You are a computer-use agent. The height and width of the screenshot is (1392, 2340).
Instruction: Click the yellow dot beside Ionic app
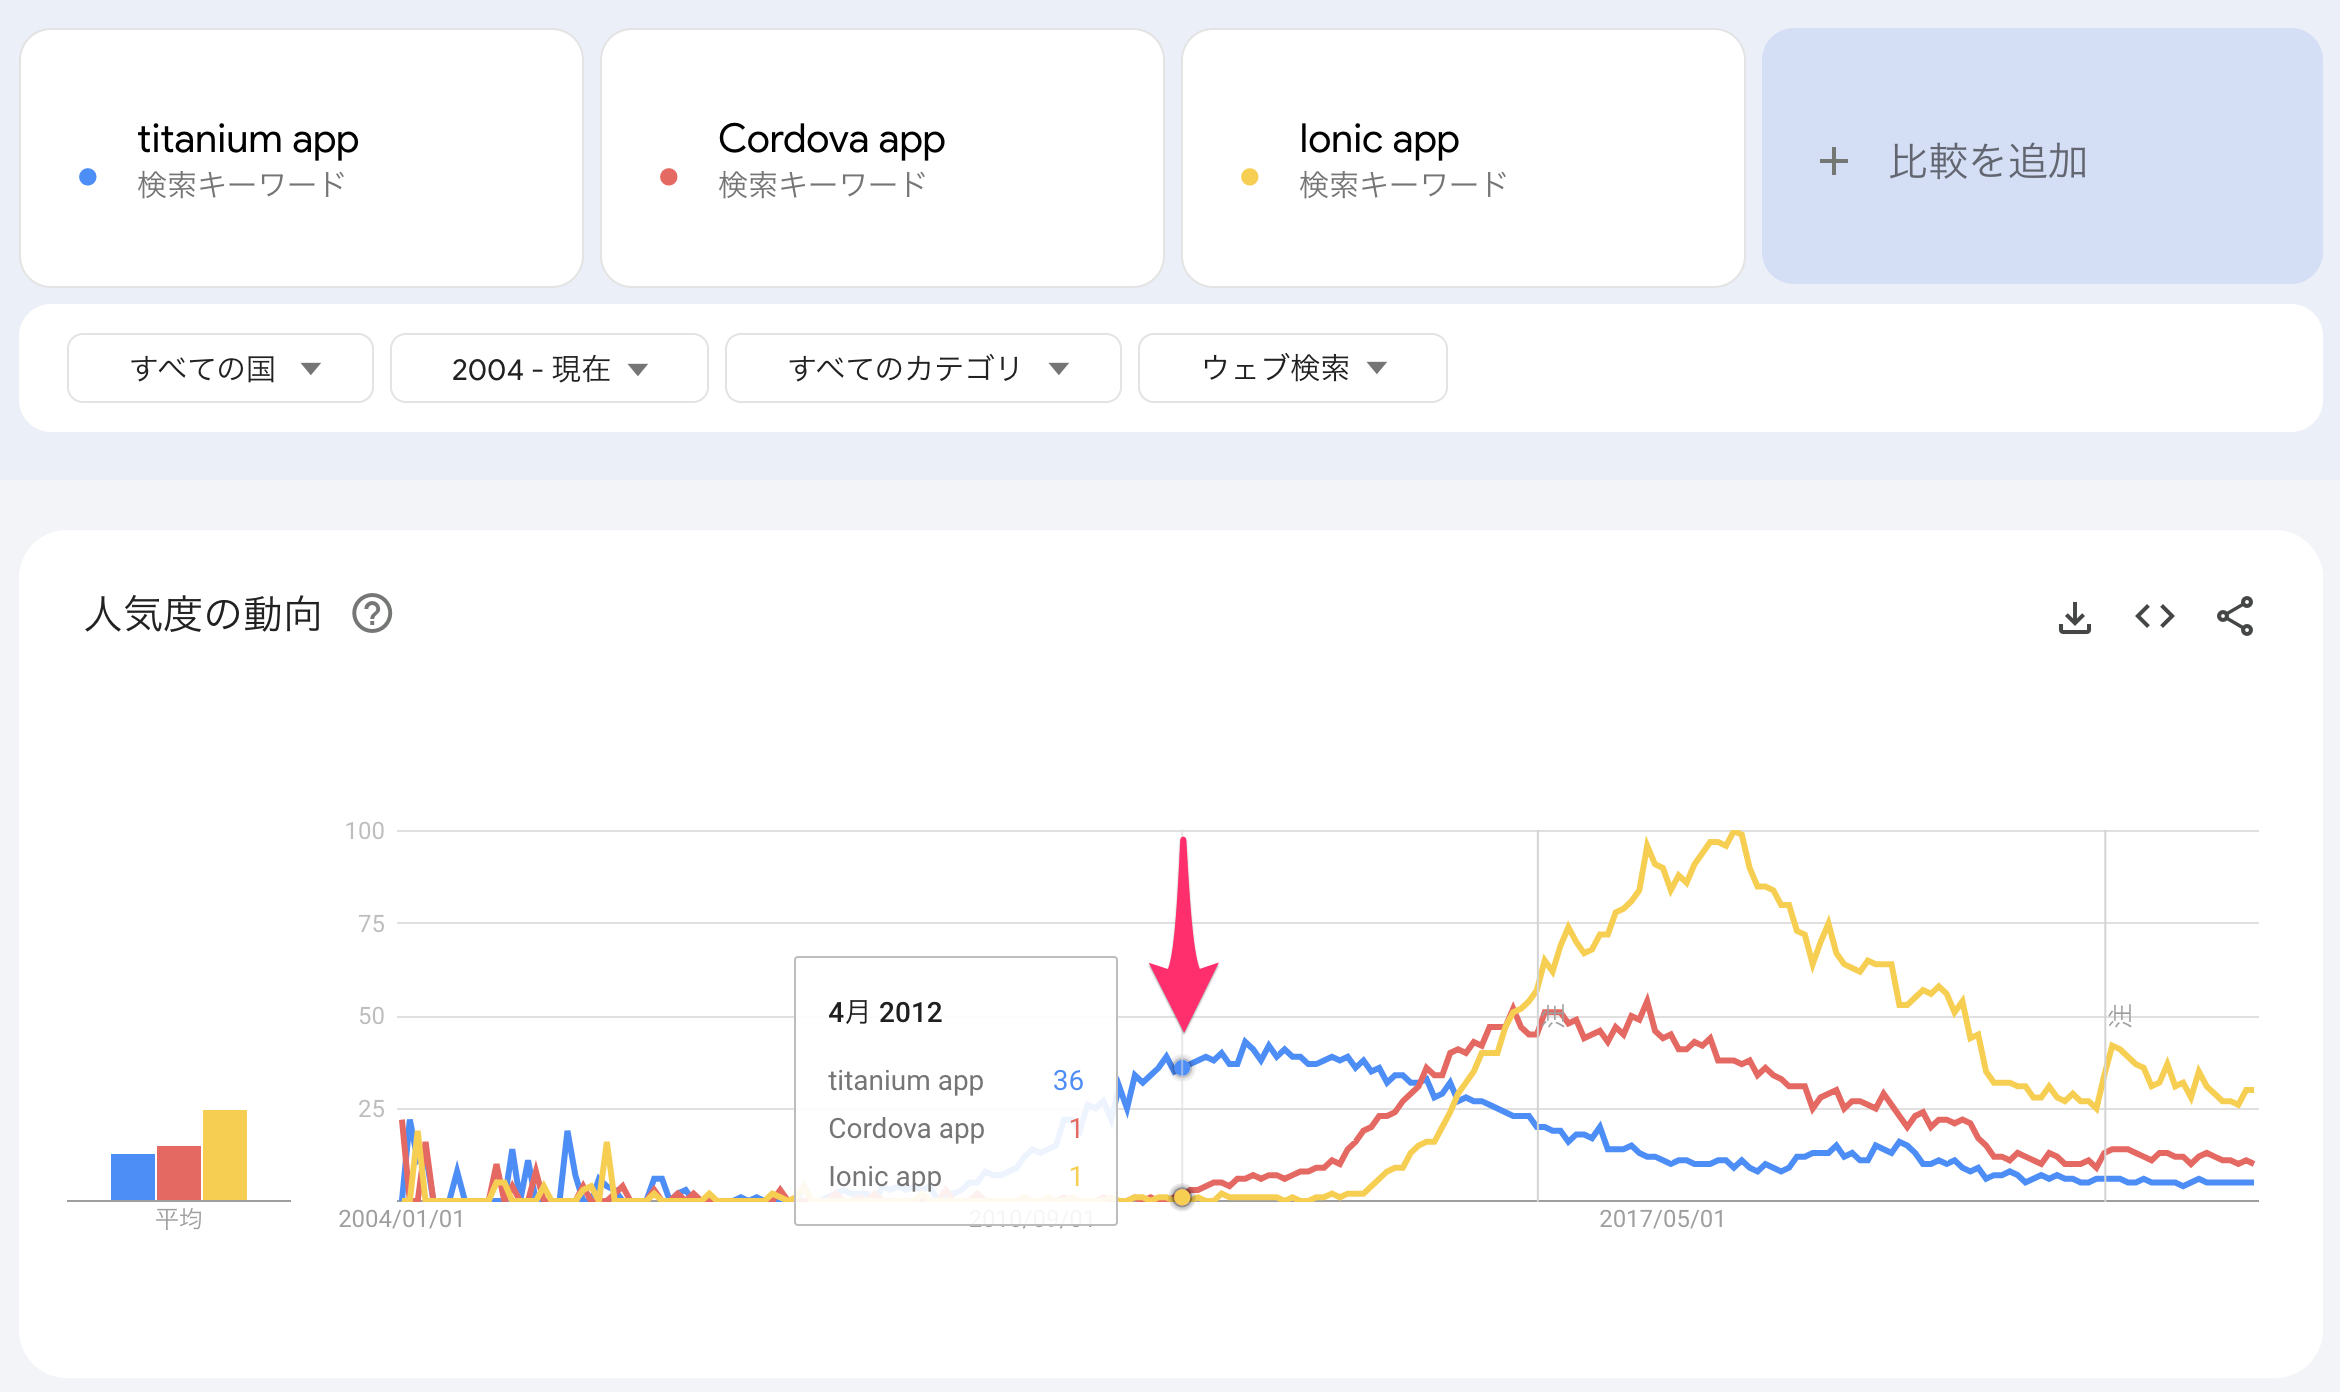coord(1249,177)
